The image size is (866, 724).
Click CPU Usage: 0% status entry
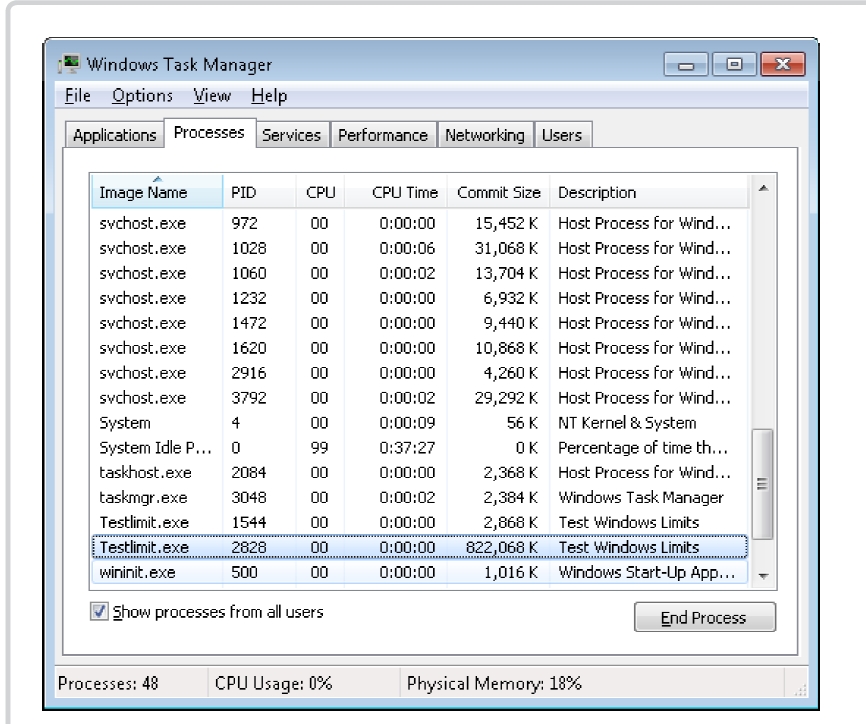pyautogui.click(x=273, y=683)
